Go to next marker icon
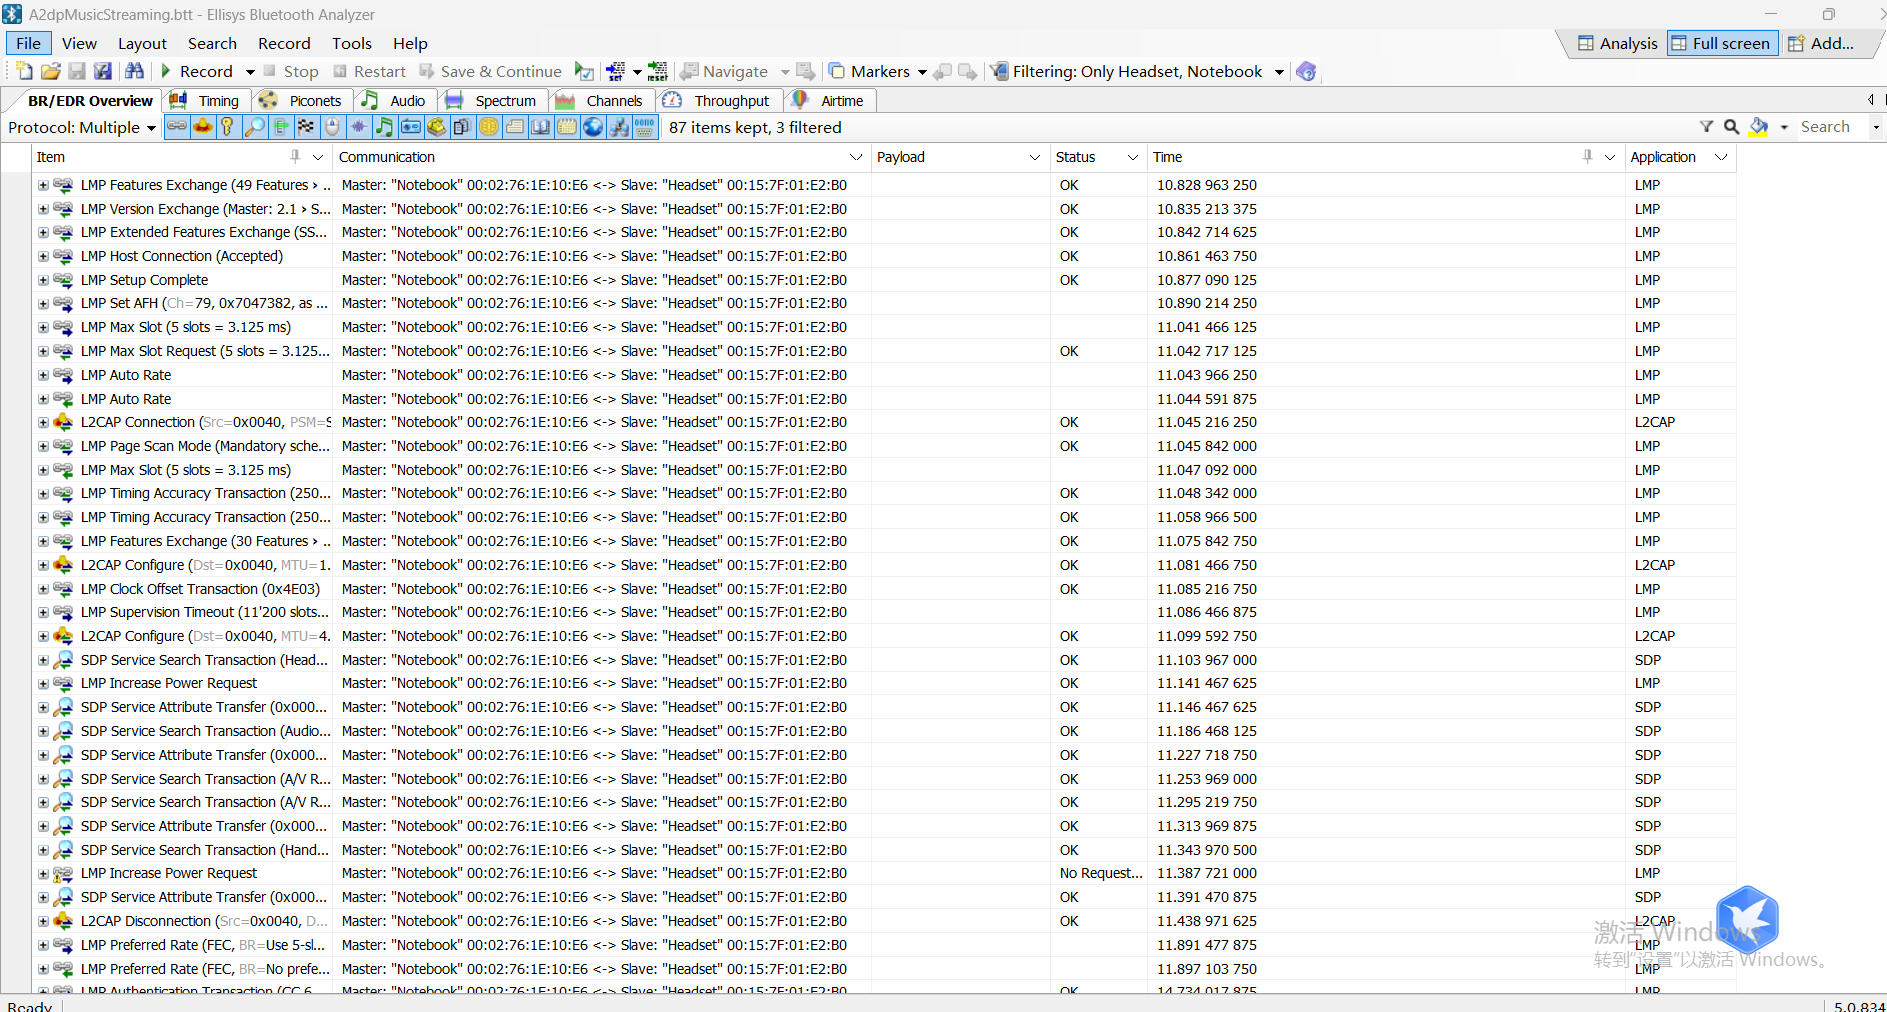1887x1012 pixels. pyautogui.click(x=967, y=71)
